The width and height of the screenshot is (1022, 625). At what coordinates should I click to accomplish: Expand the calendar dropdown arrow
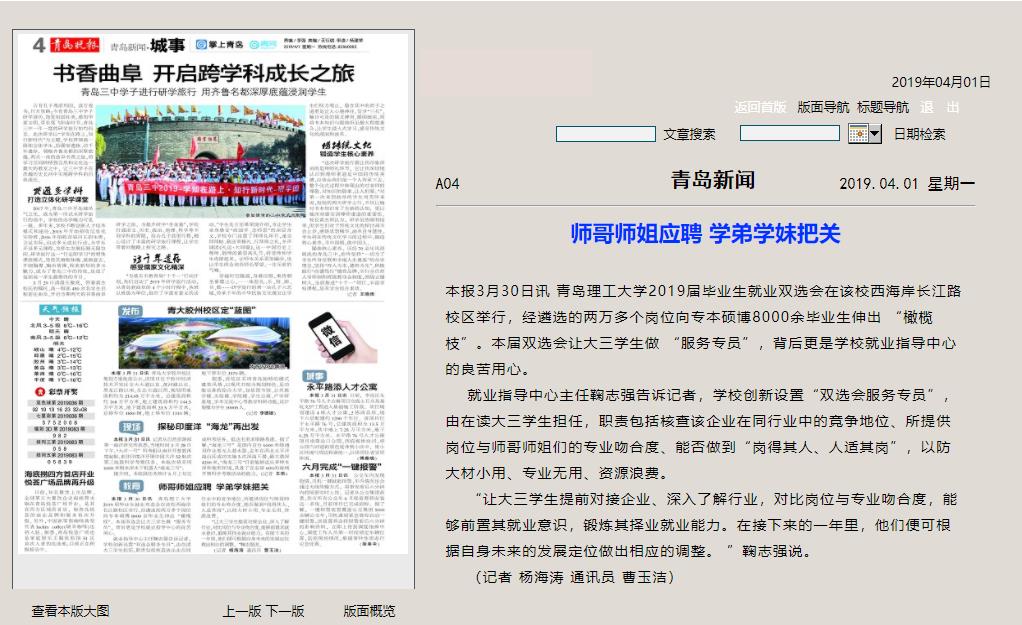point(875,134)
